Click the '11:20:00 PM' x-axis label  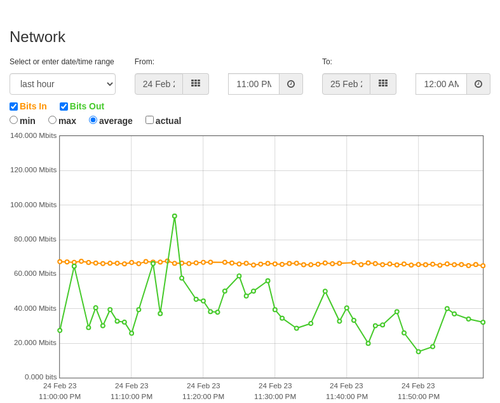[203, 397]
